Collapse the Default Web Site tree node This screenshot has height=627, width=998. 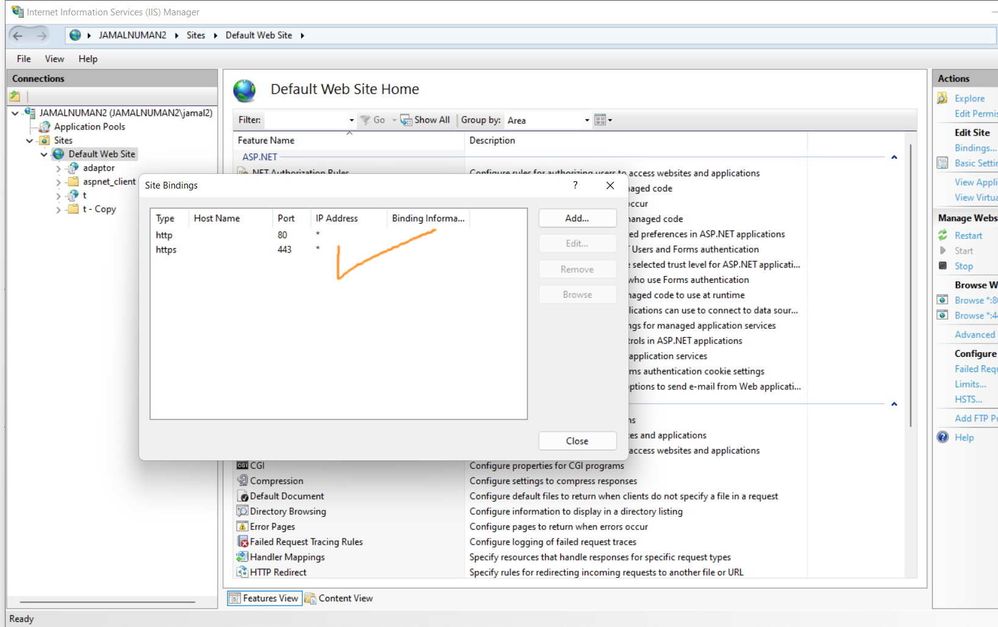coord(43,154)
